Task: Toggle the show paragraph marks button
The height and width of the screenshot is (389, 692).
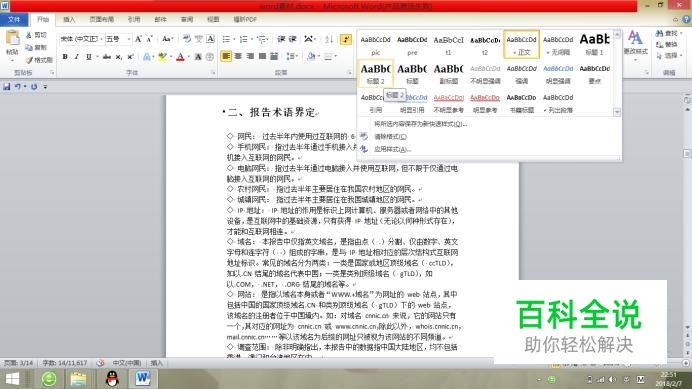Action: pos(346,39)
